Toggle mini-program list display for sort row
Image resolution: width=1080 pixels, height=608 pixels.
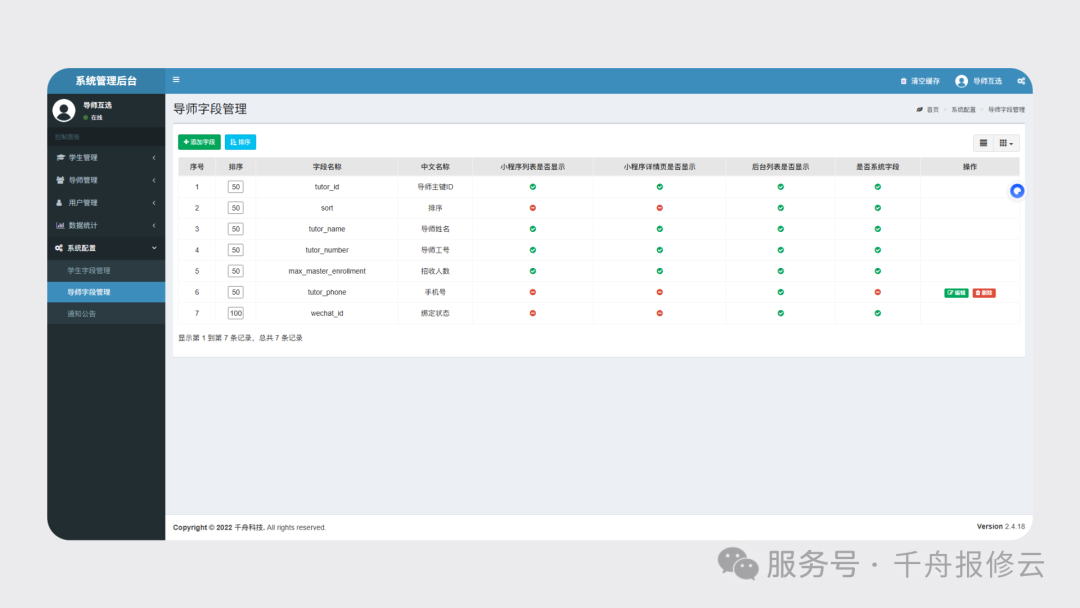coord(532,208)
